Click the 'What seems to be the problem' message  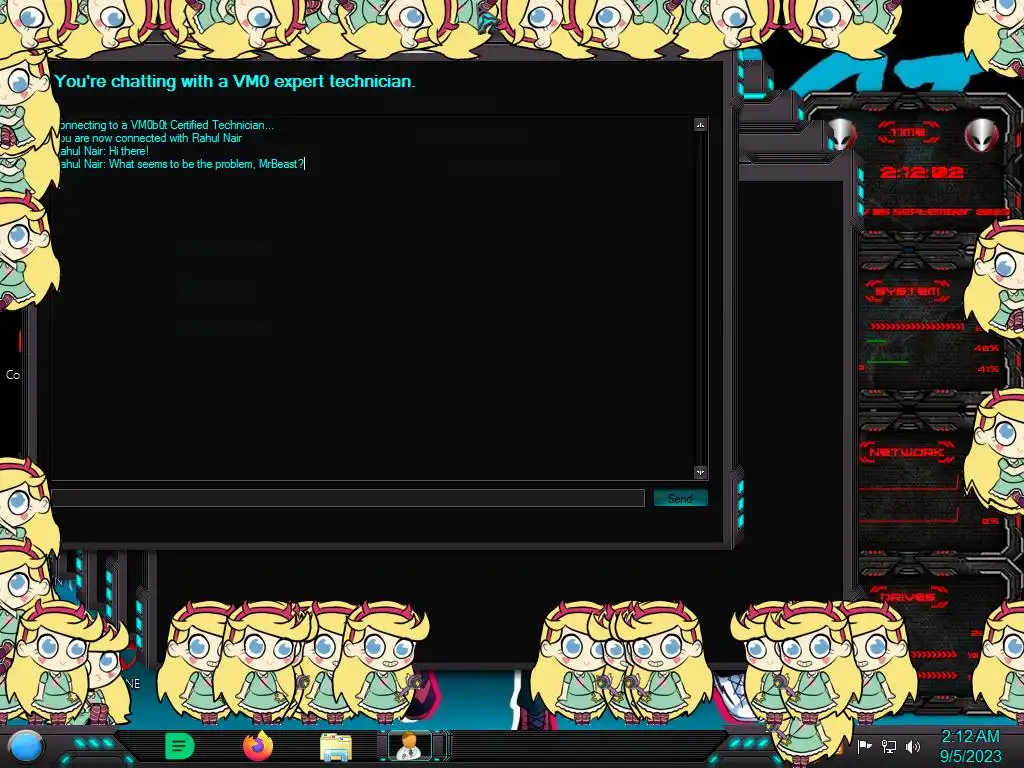[x=182, y=164]
